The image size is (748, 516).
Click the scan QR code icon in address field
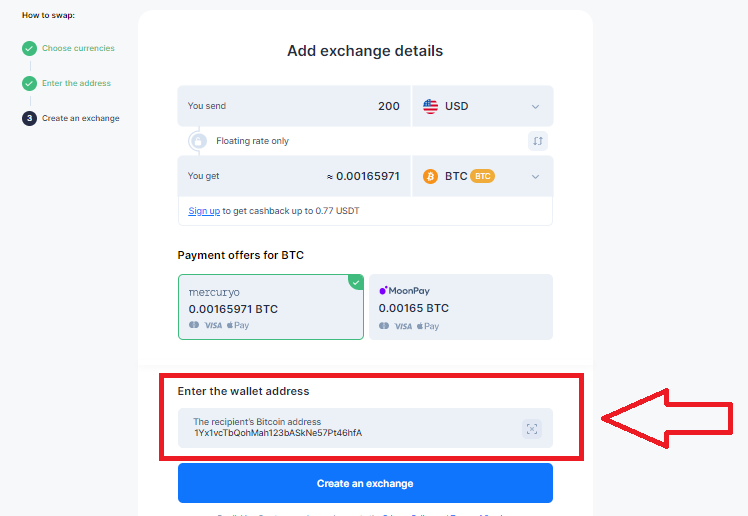532,429
